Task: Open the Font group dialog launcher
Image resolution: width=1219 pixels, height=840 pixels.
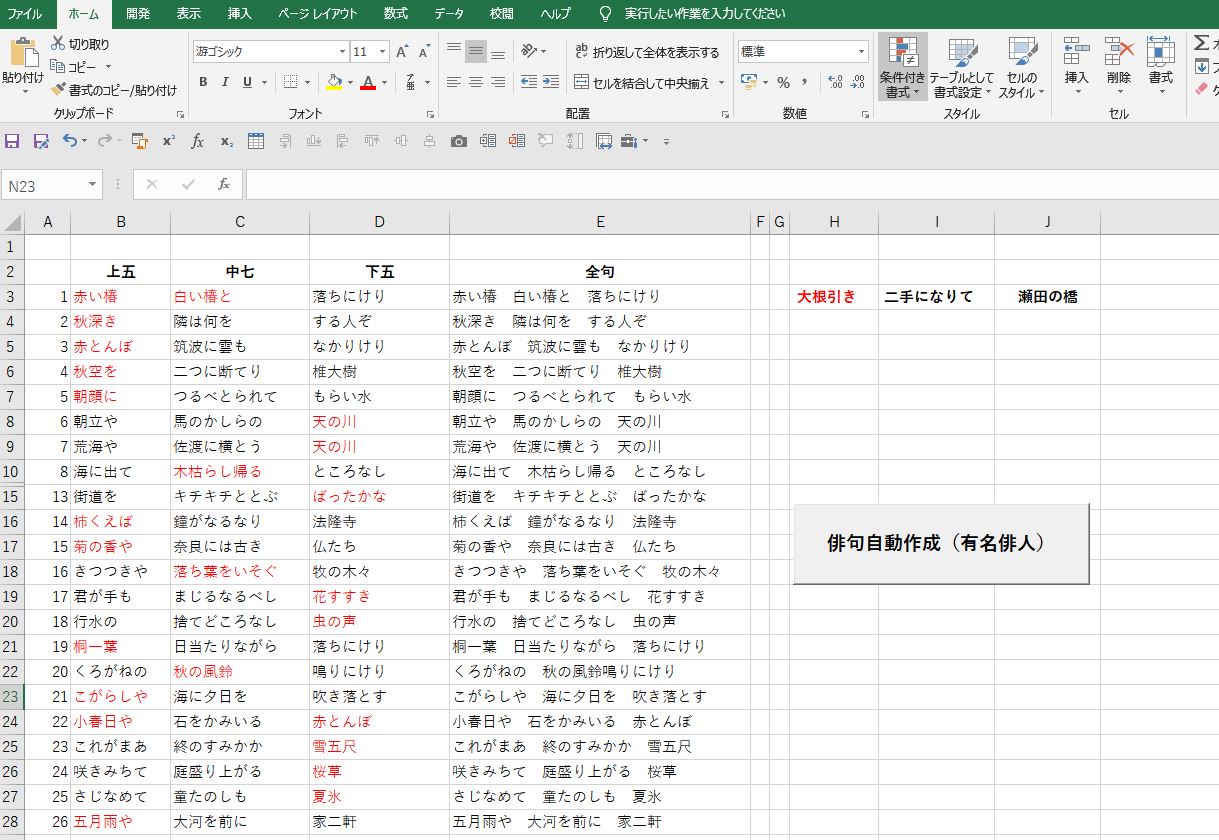Action: tap(431, 114)
